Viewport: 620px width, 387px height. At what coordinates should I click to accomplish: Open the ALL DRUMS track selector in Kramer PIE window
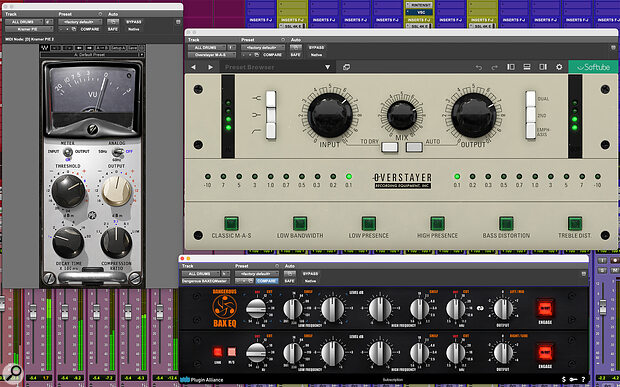[24, 22]
